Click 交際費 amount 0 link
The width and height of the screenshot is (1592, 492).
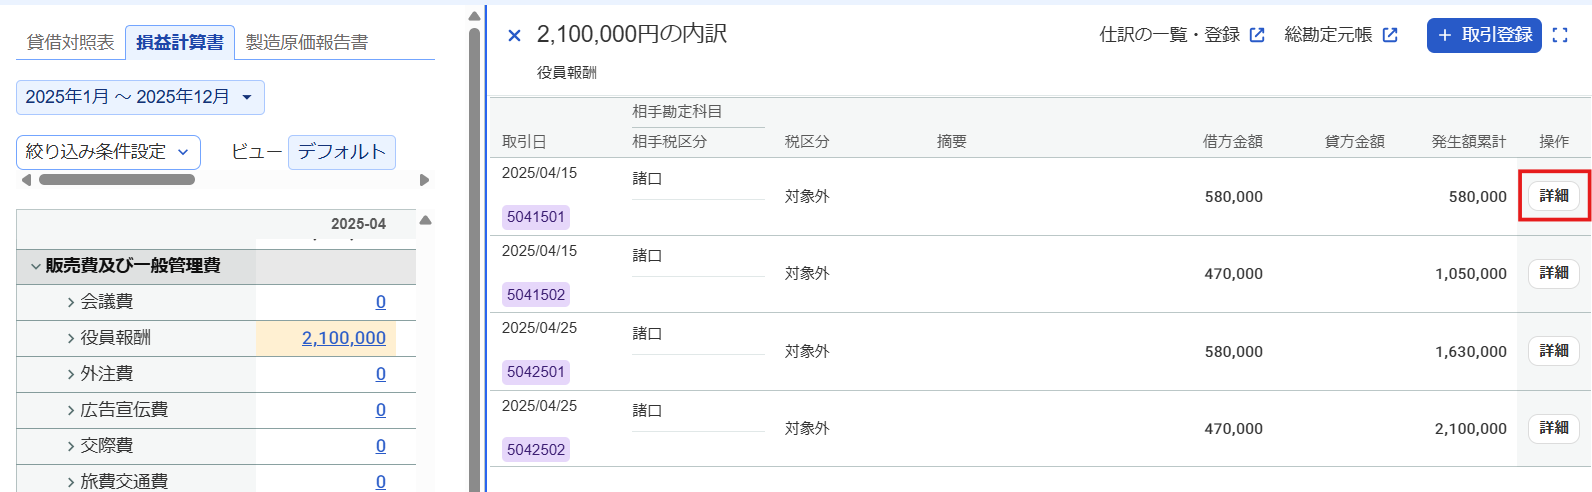click(381, 446)
